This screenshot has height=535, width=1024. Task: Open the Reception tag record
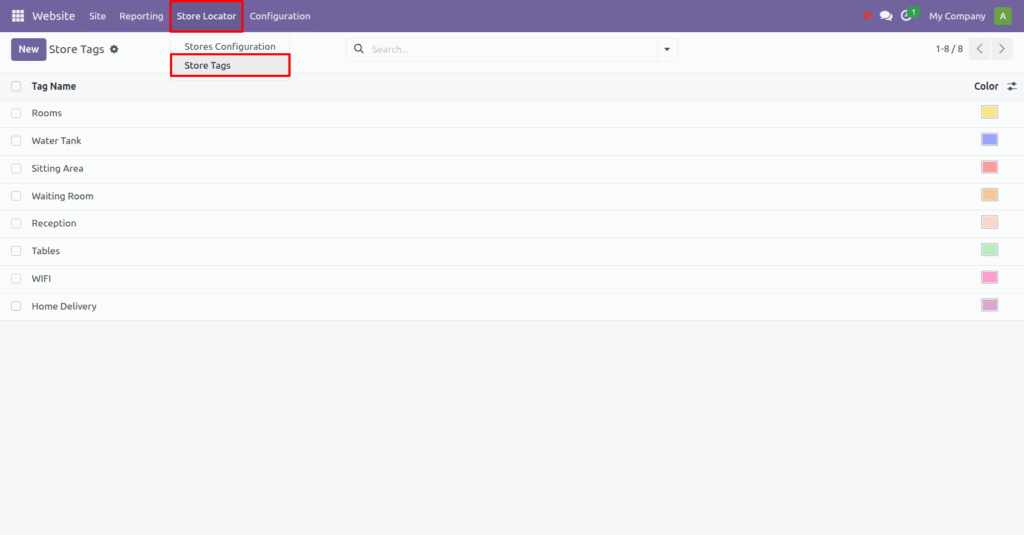point(54,223)
